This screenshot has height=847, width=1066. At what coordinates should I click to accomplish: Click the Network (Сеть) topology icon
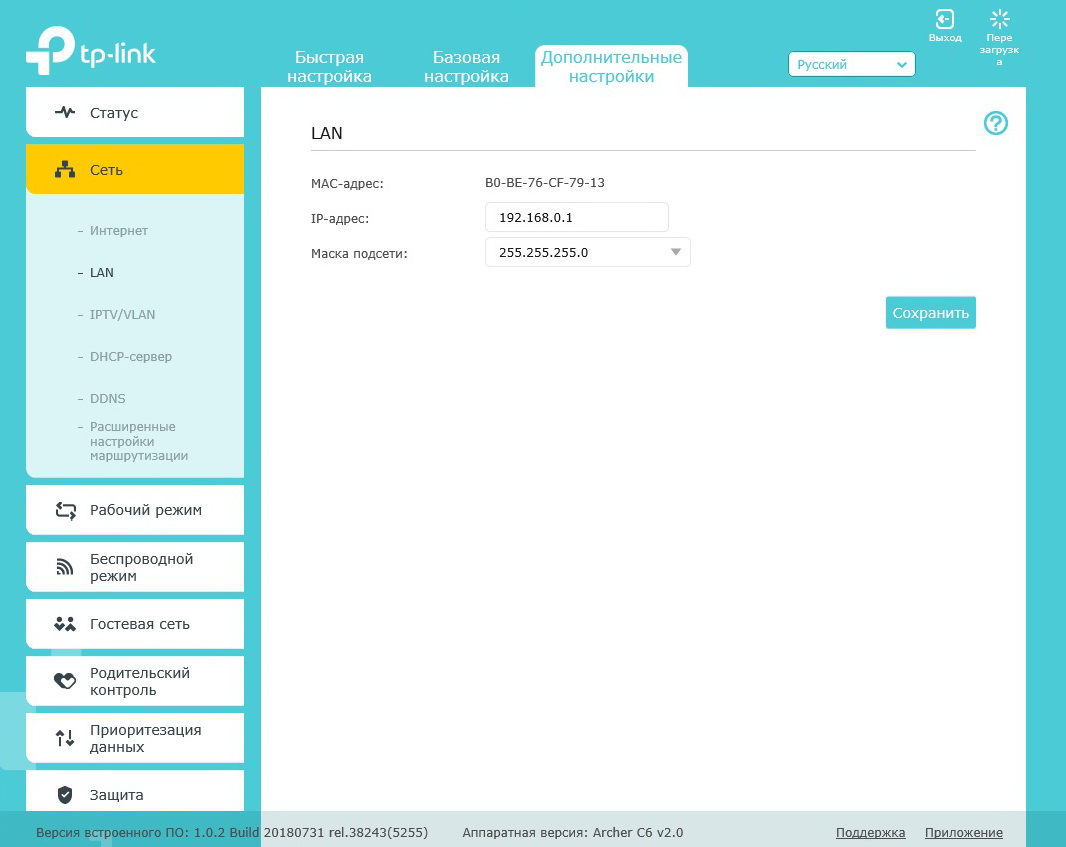(x=65, y=170)
